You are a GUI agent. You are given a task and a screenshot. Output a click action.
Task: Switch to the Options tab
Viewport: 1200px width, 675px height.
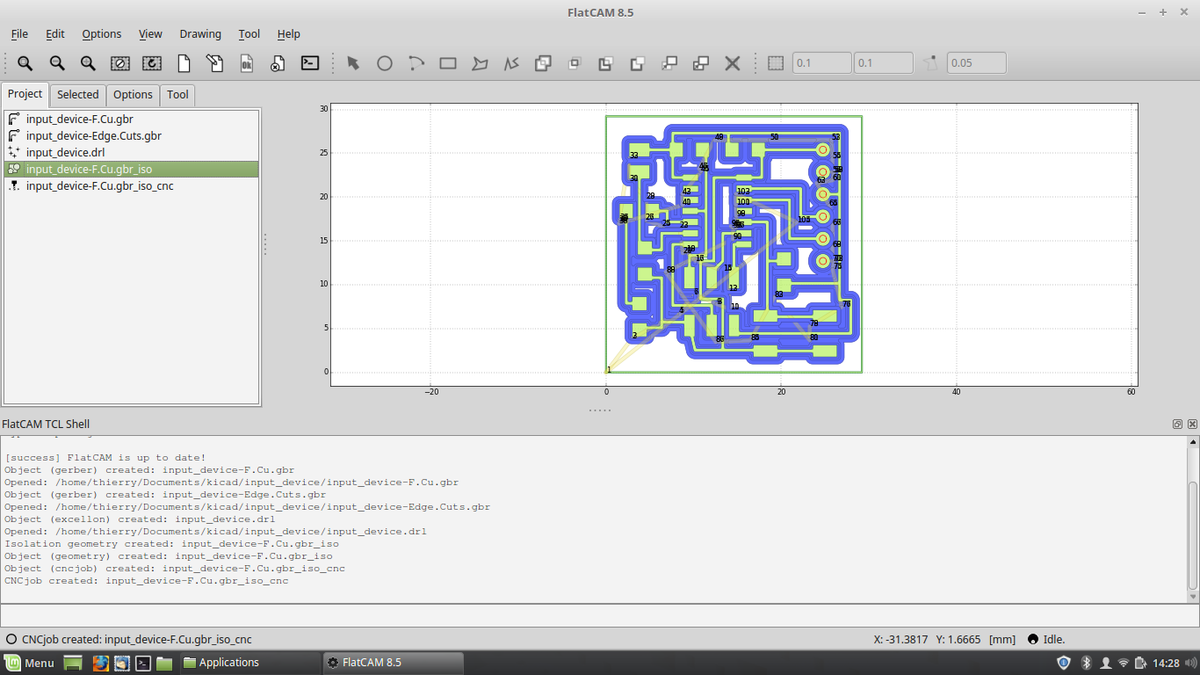(133, 95)
